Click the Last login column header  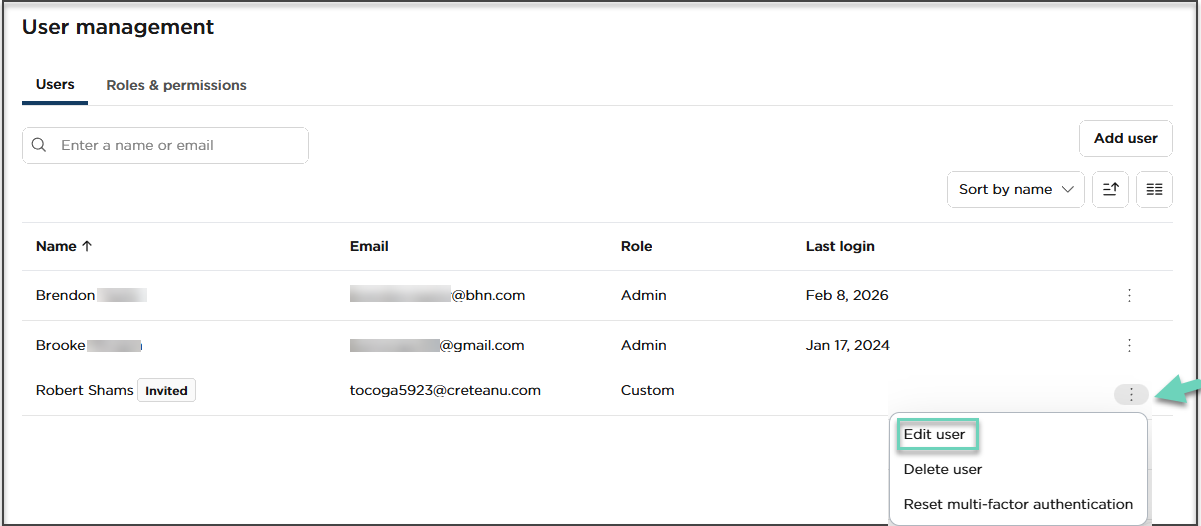pos(840,246)
